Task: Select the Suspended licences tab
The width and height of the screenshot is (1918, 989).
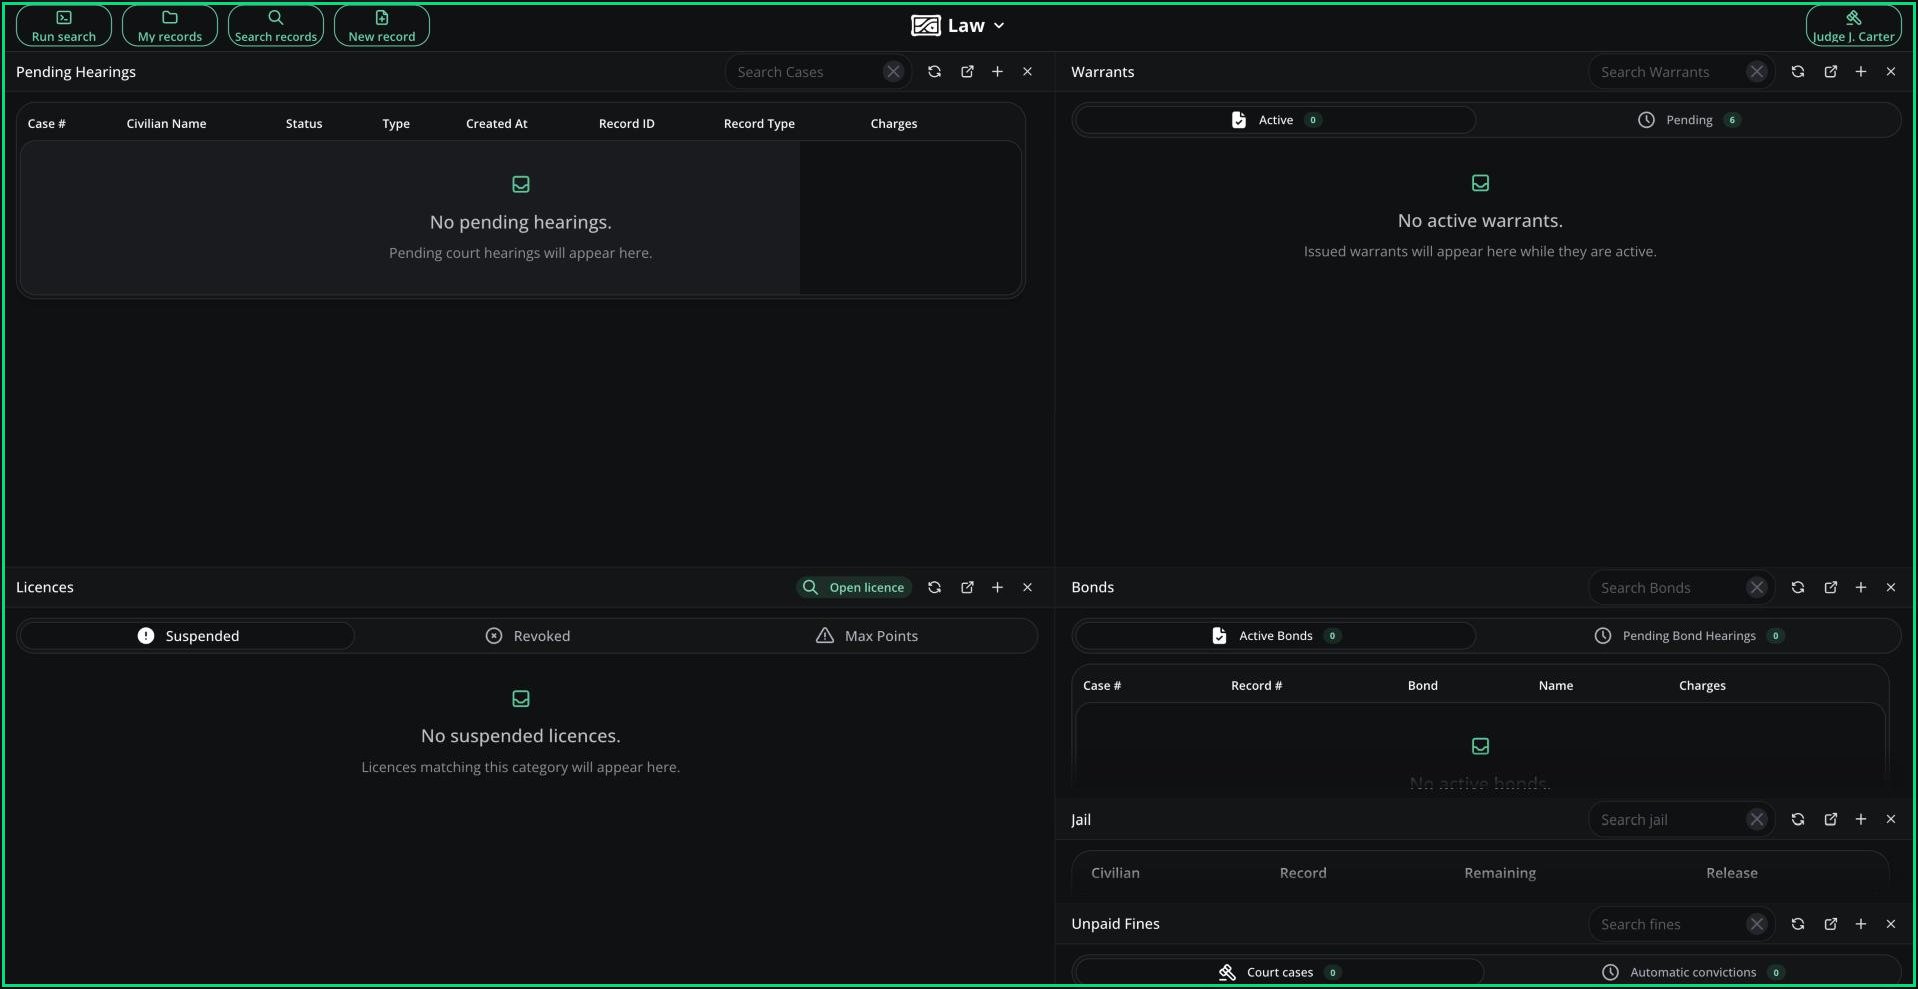Action: (x=187, y=636)
